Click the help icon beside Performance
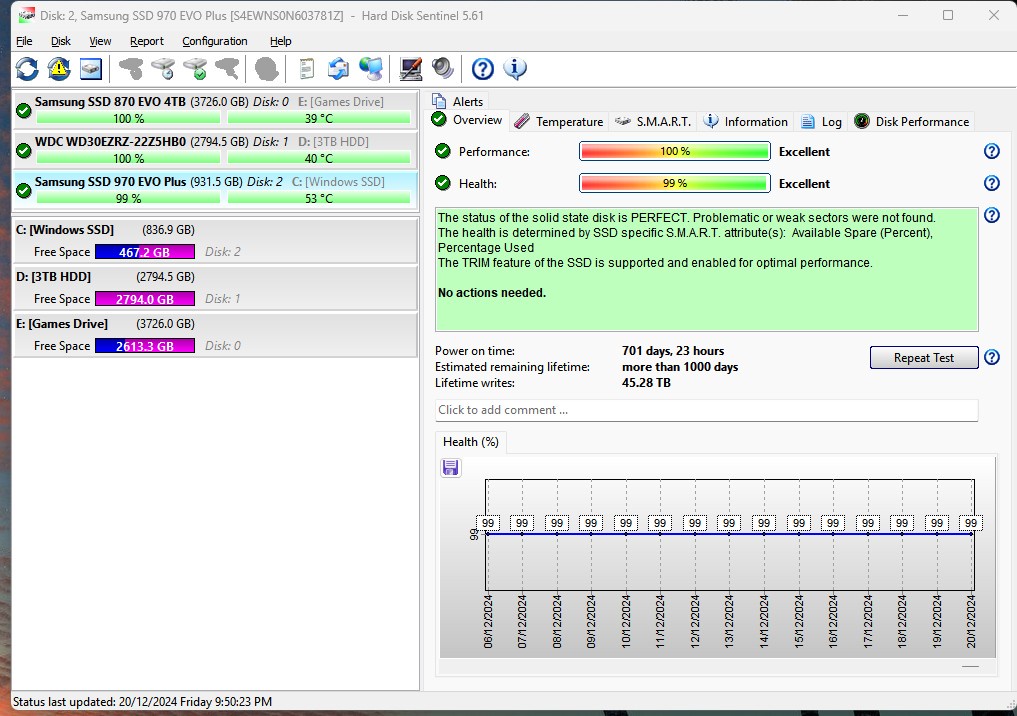 coord(992,151)
